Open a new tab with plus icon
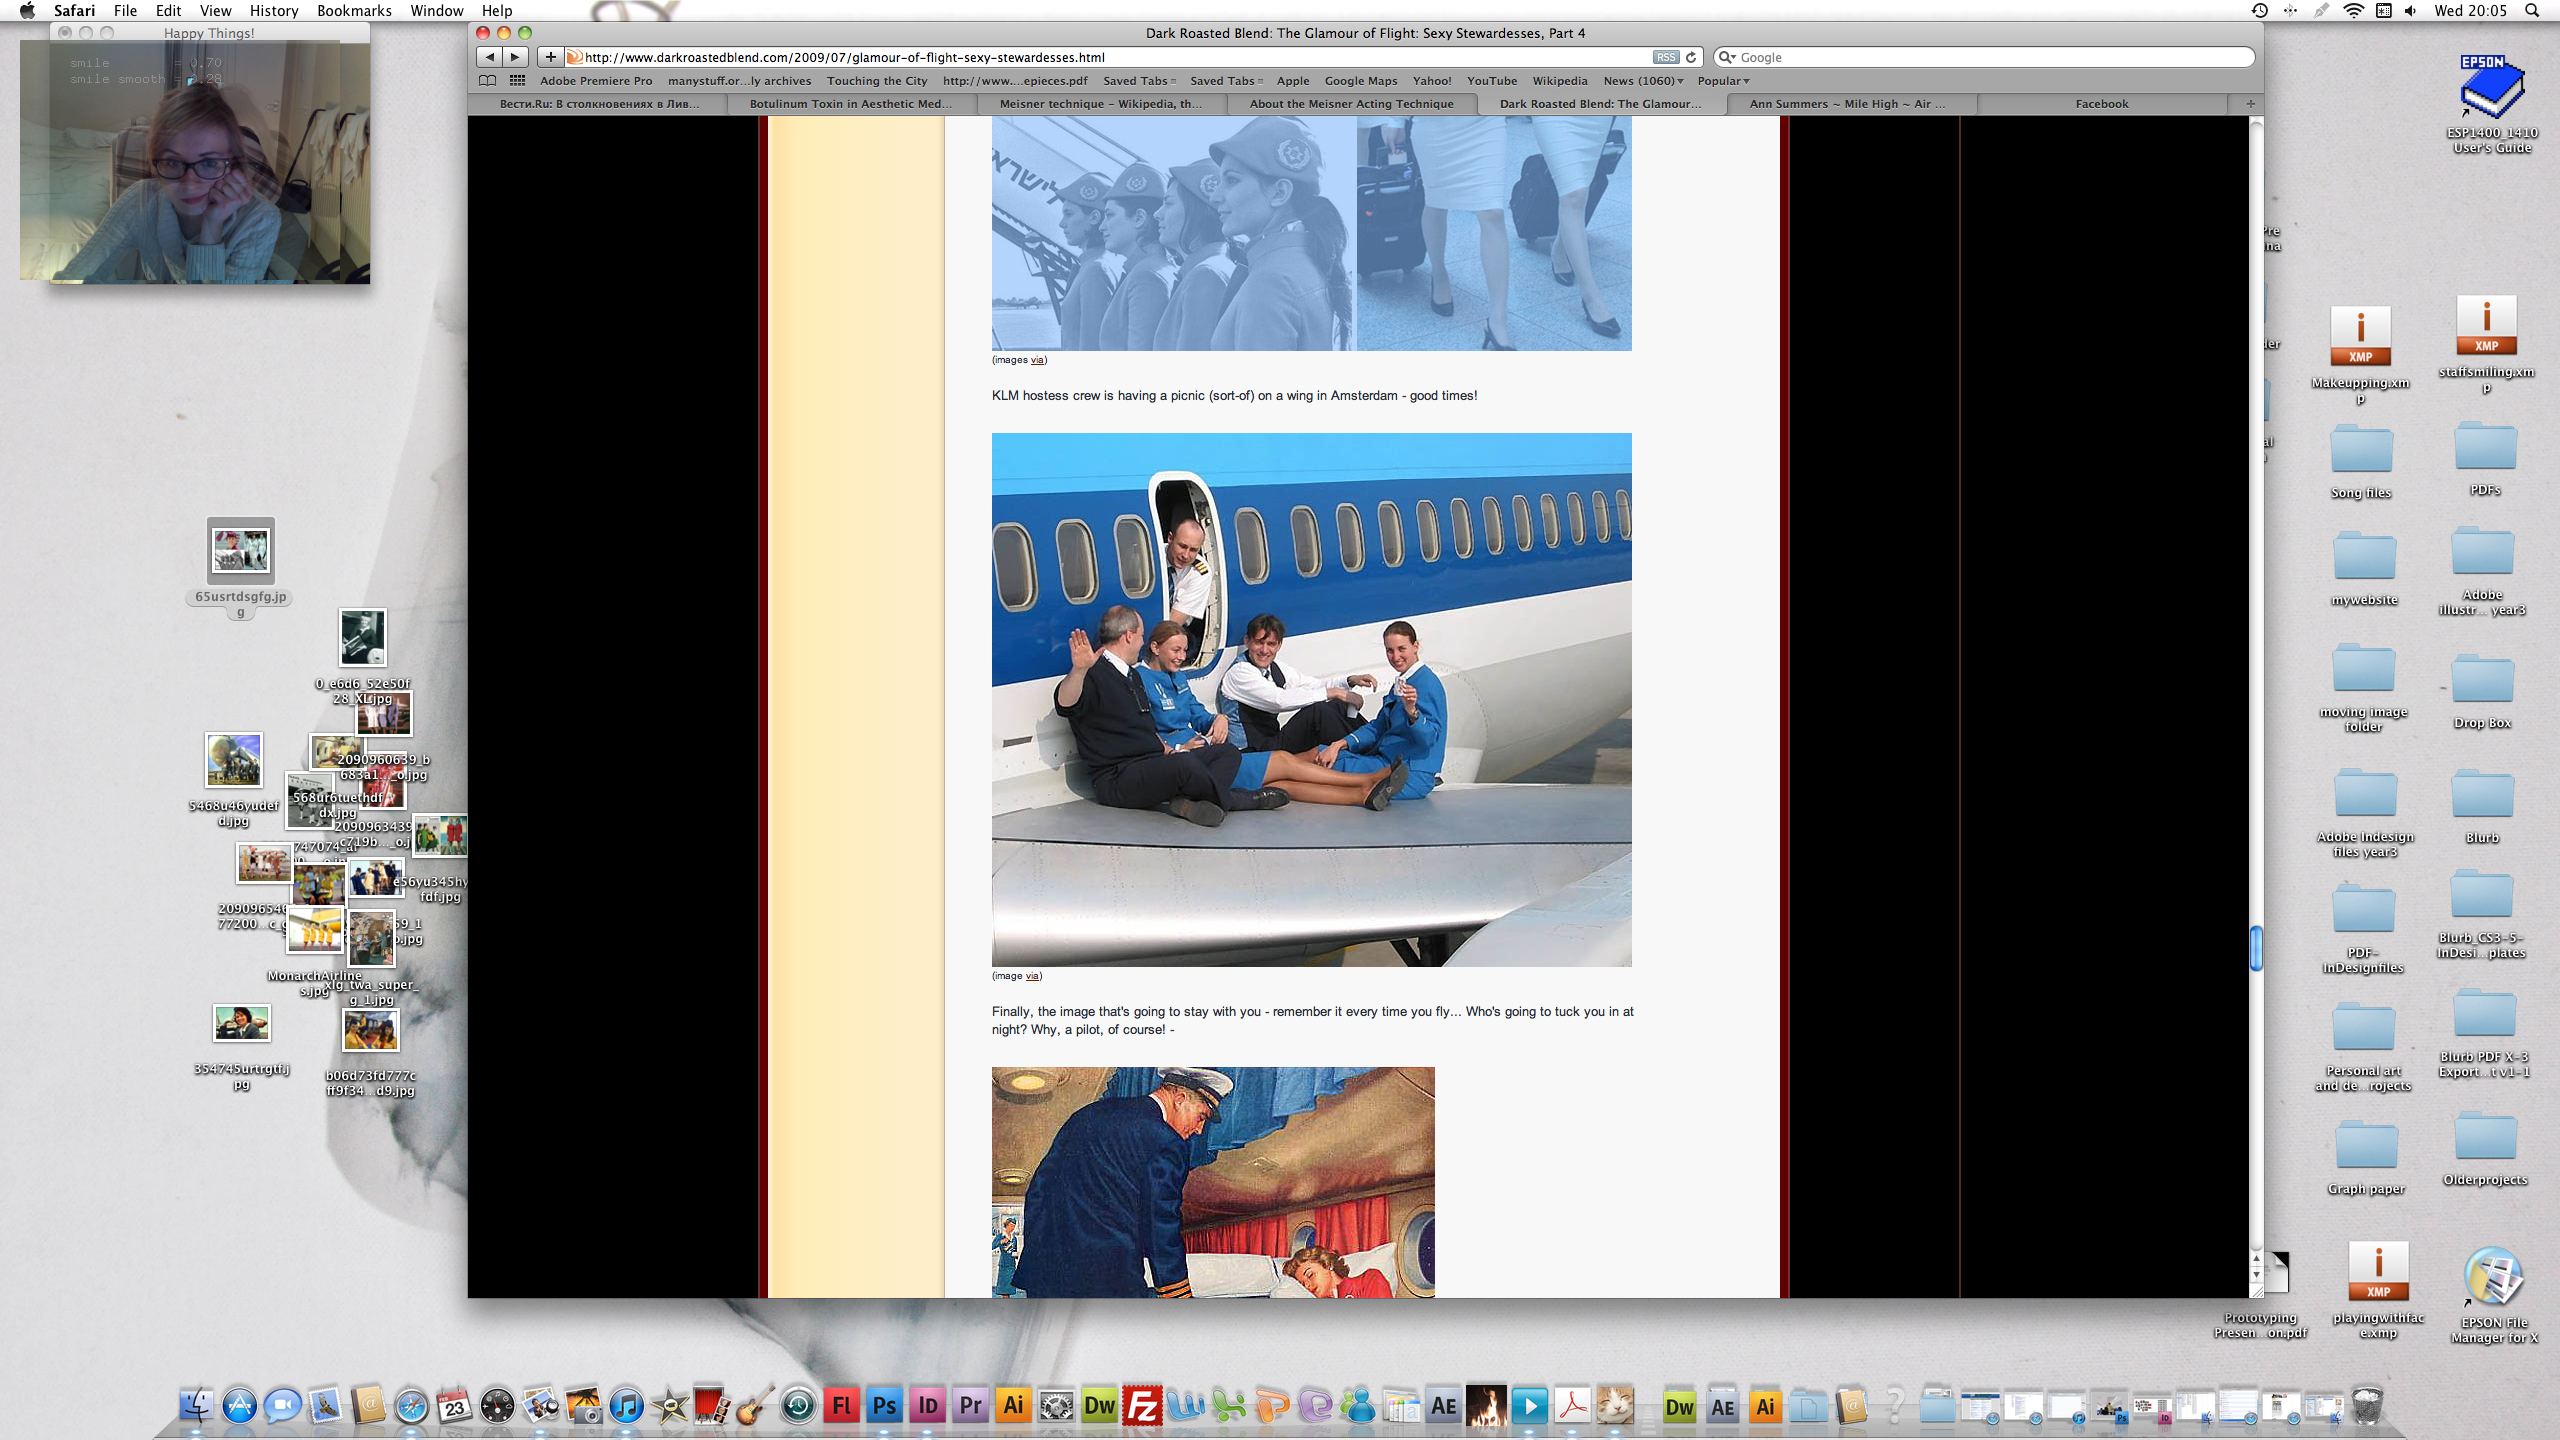2560x1440 pixels. (2250, 104)
